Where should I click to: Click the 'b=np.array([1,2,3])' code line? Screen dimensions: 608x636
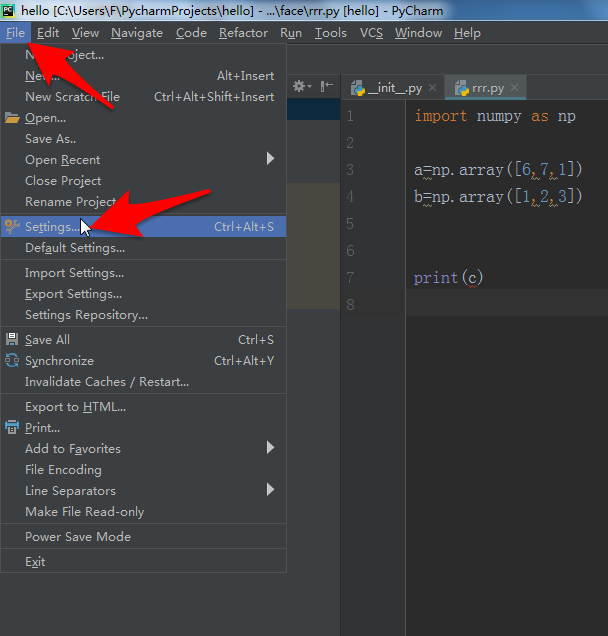click(x=498, y=197)
